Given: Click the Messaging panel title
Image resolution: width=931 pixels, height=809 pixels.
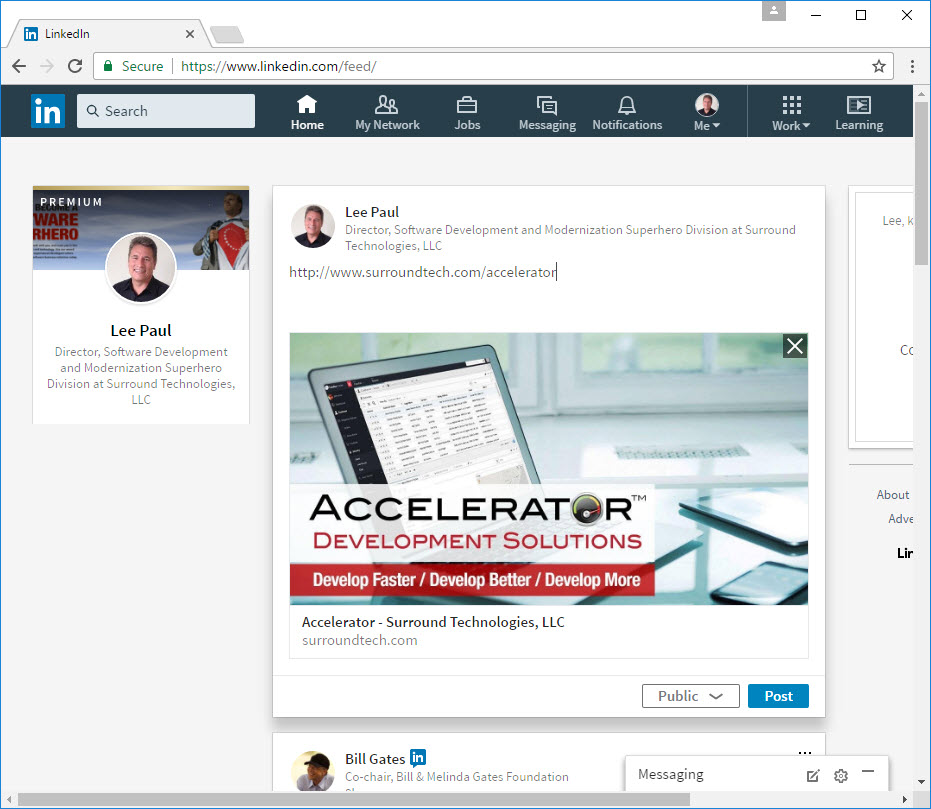Looking at the screenshot, I should pyautogui.click(x=670, y=774).
